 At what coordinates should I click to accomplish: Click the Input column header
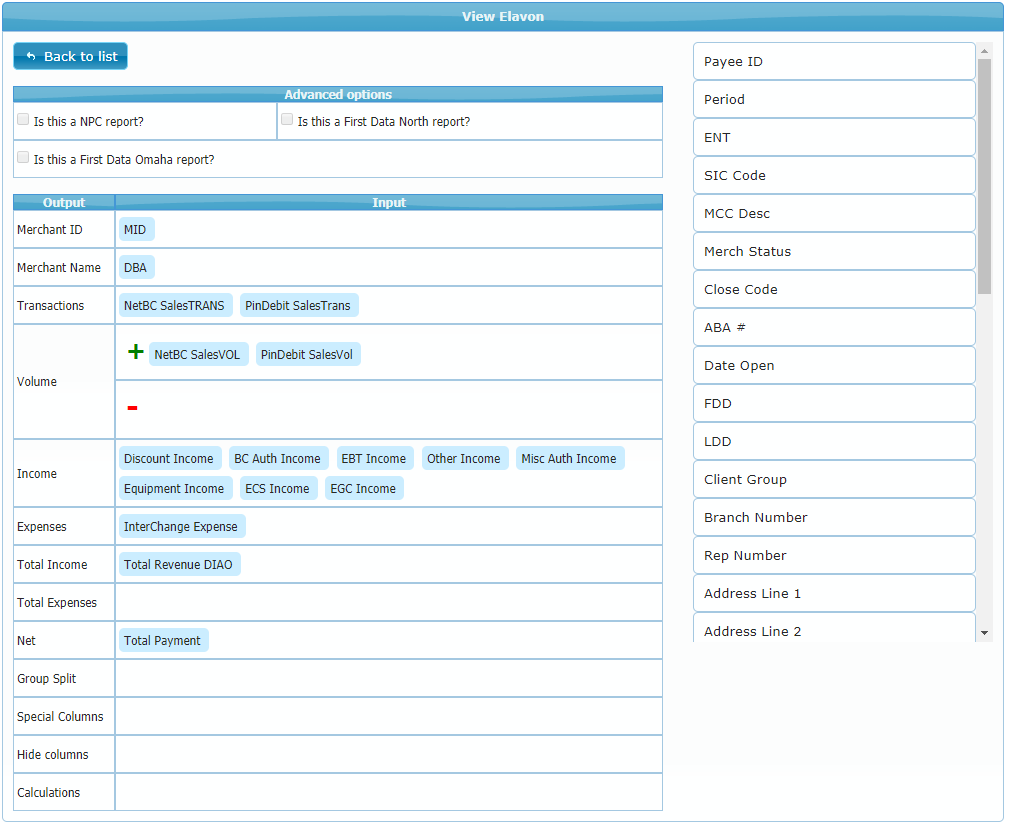point(389,203)
